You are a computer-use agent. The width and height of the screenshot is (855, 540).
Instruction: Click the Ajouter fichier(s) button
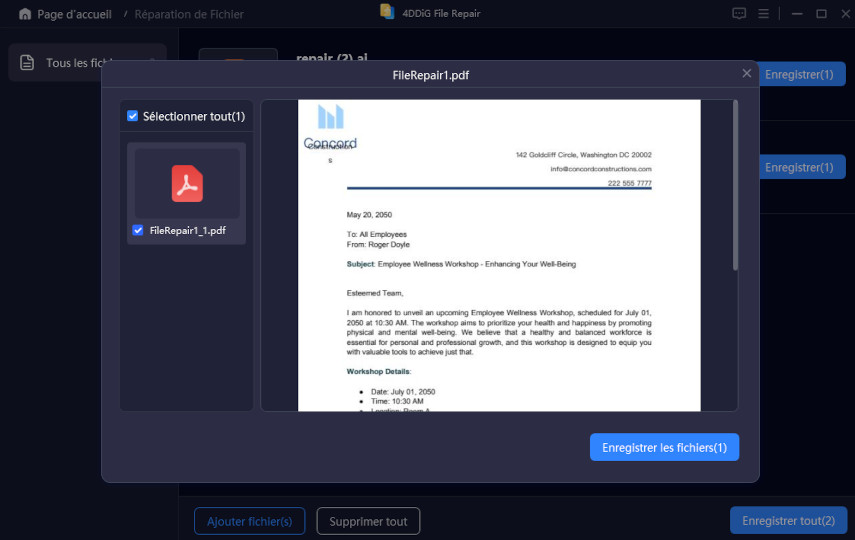tap(249, 521)
